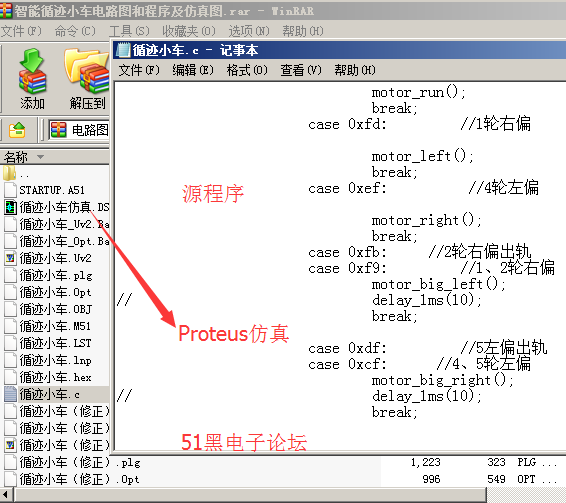Image resolution: width=566 pixels, height=503 pixels.
Task: Click the archive icon beside 电路图 path
Action: (x=58, y=130)
